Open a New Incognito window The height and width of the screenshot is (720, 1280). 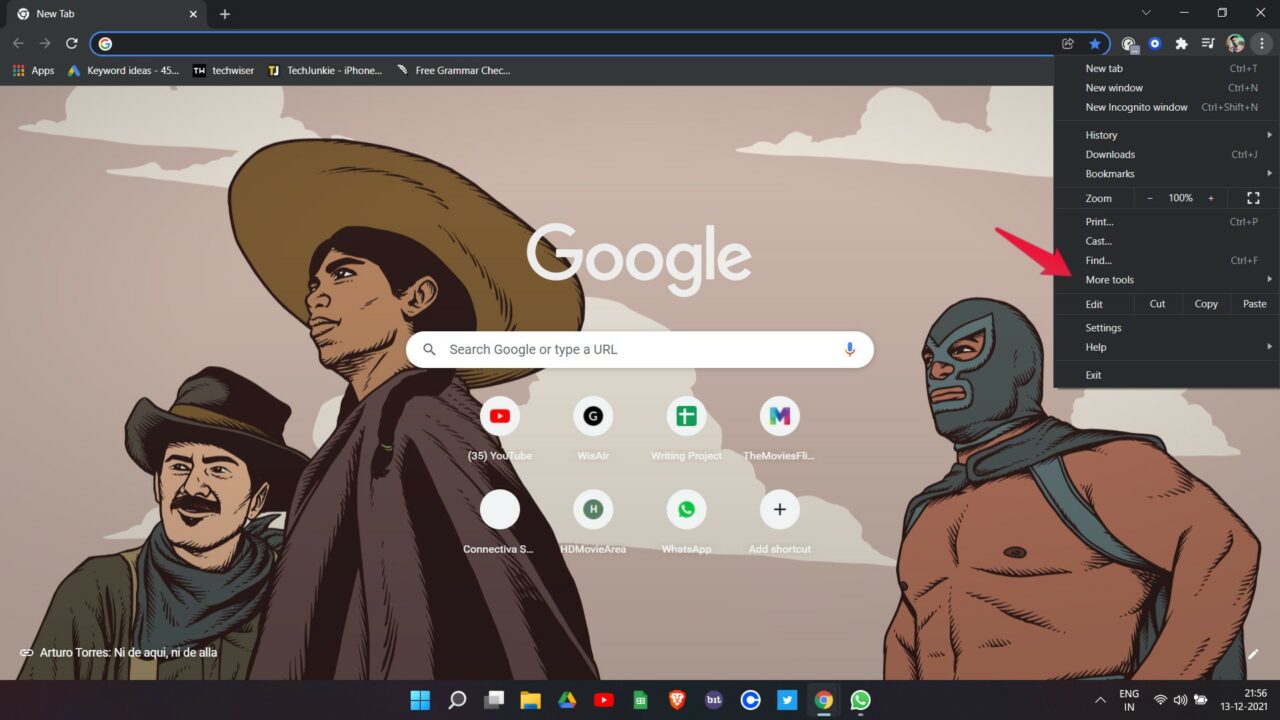(1166, 107)
